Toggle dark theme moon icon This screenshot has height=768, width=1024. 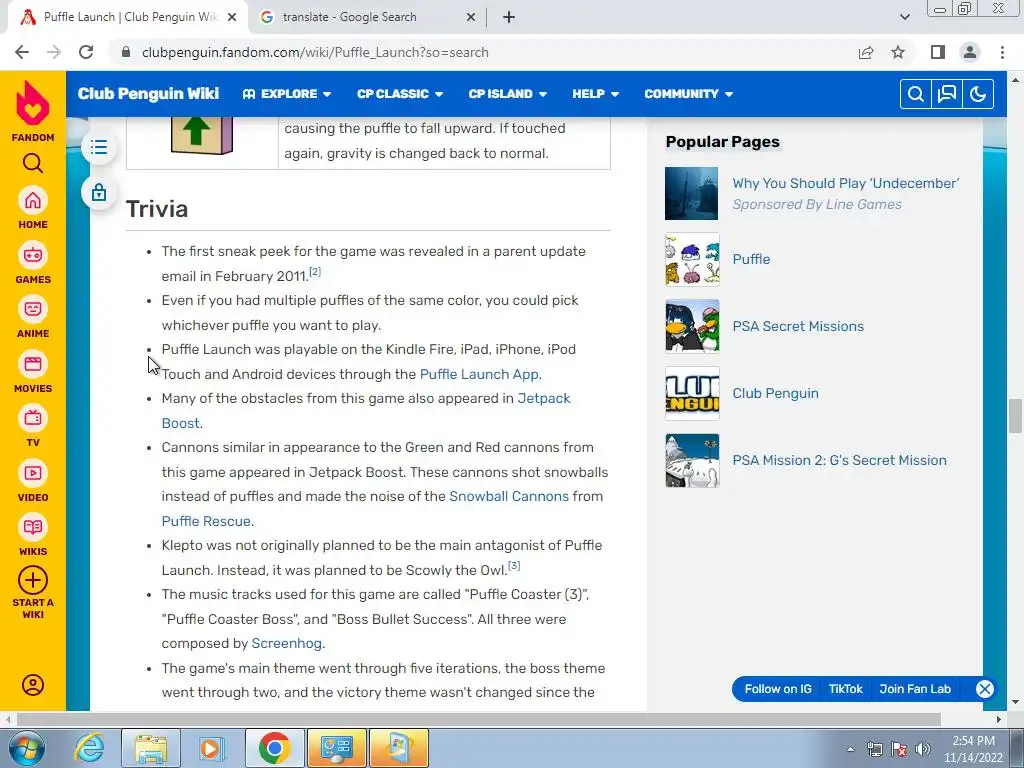coord(978,94)
